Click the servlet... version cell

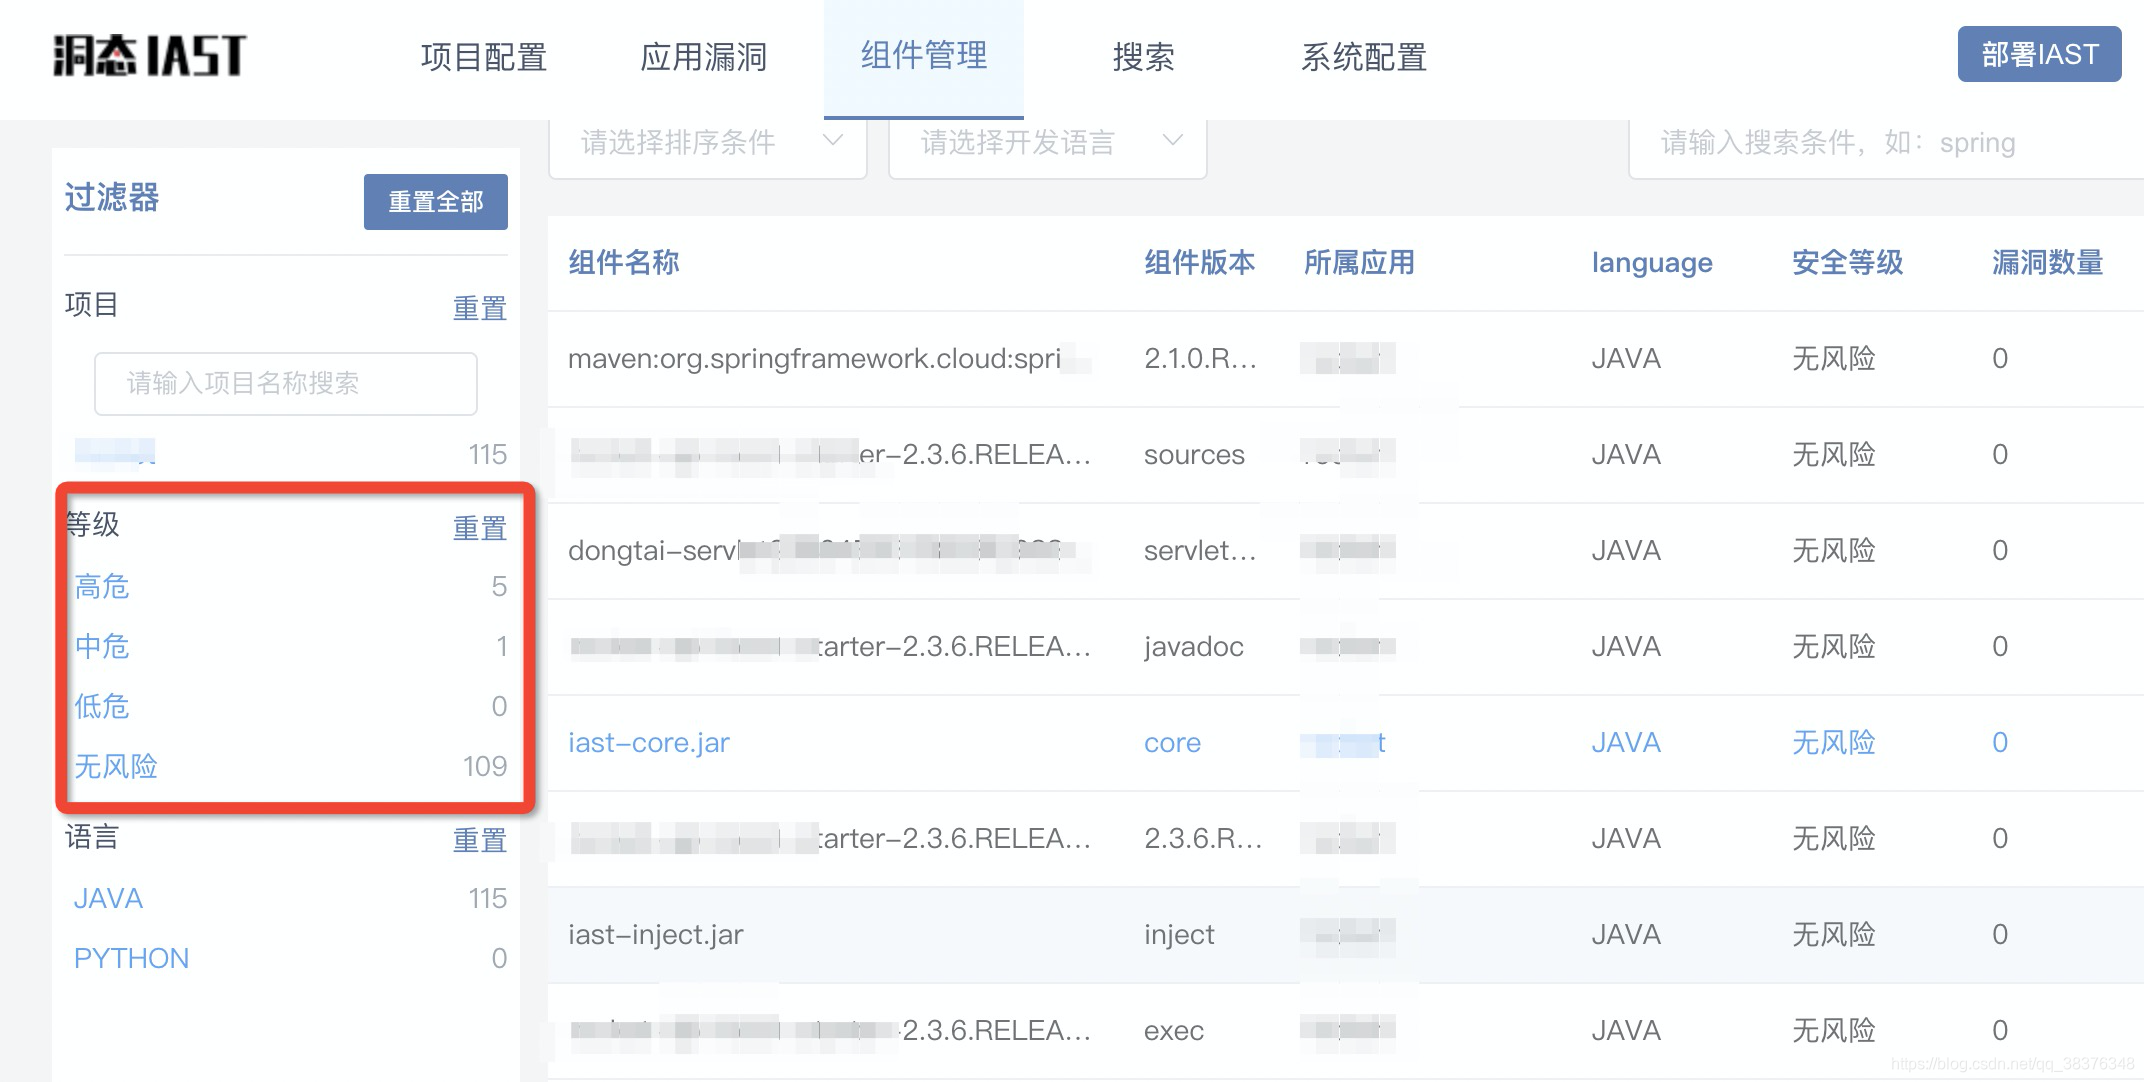click(x=1200, y=550)
